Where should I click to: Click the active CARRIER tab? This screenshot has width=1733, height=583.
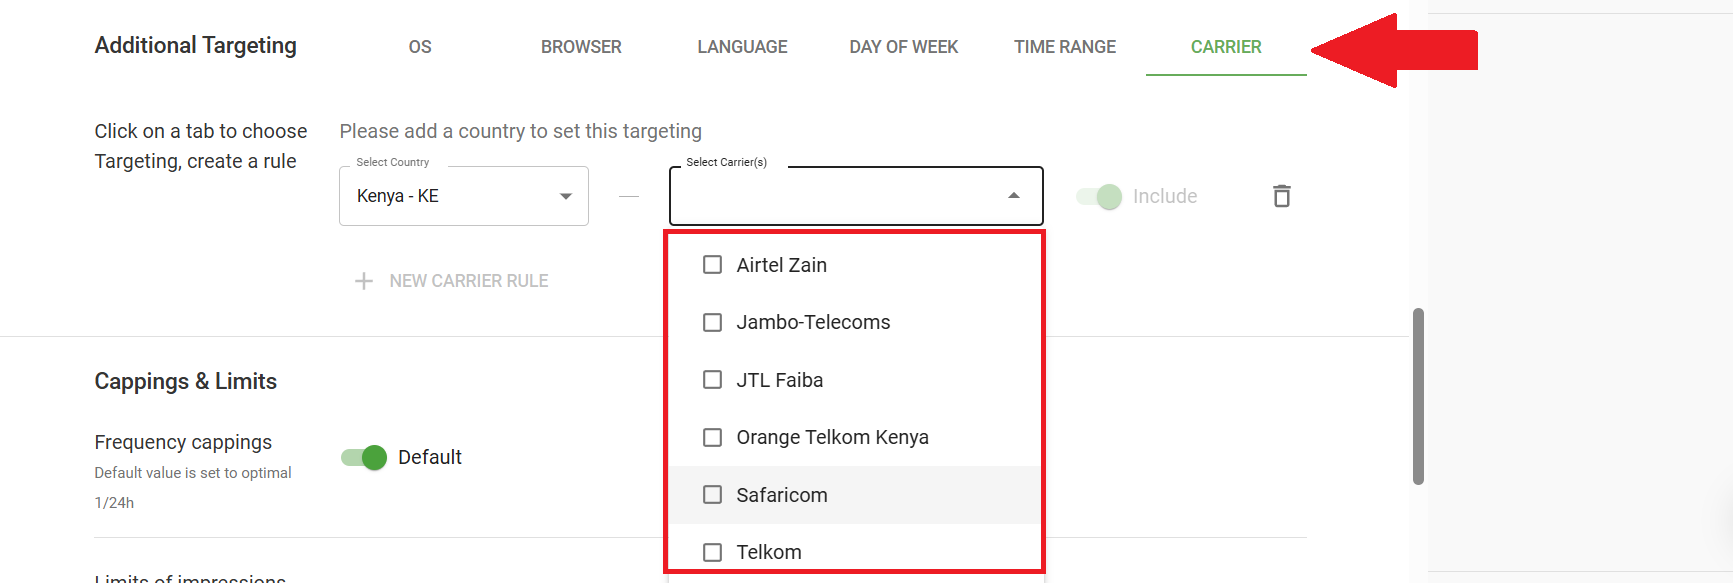[x=1225, y=46]
